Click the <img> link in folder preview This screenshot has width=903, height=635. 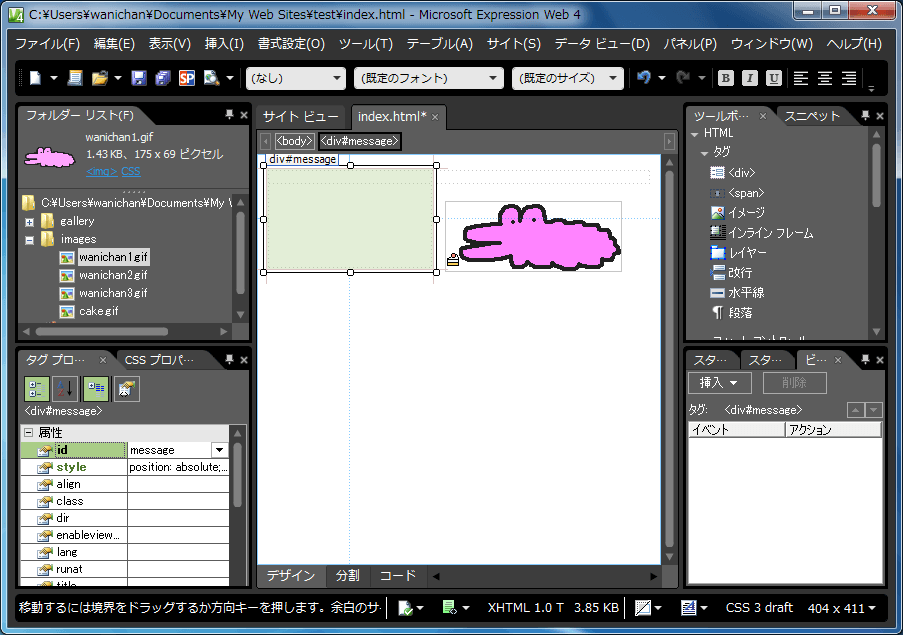pyautogui.click(x=101, y=172)
